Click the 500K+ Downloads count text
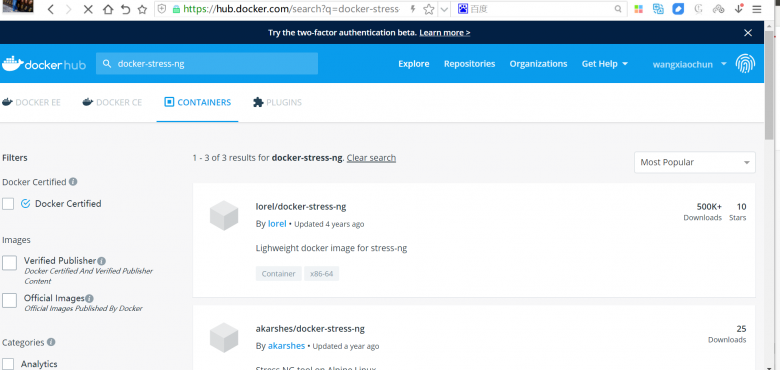 click(702, 212)
